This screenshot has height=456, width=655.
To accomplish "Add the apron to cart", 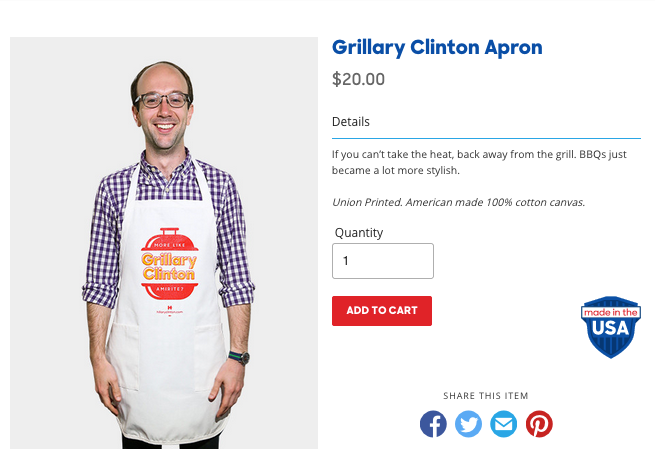I will [382, 311].
